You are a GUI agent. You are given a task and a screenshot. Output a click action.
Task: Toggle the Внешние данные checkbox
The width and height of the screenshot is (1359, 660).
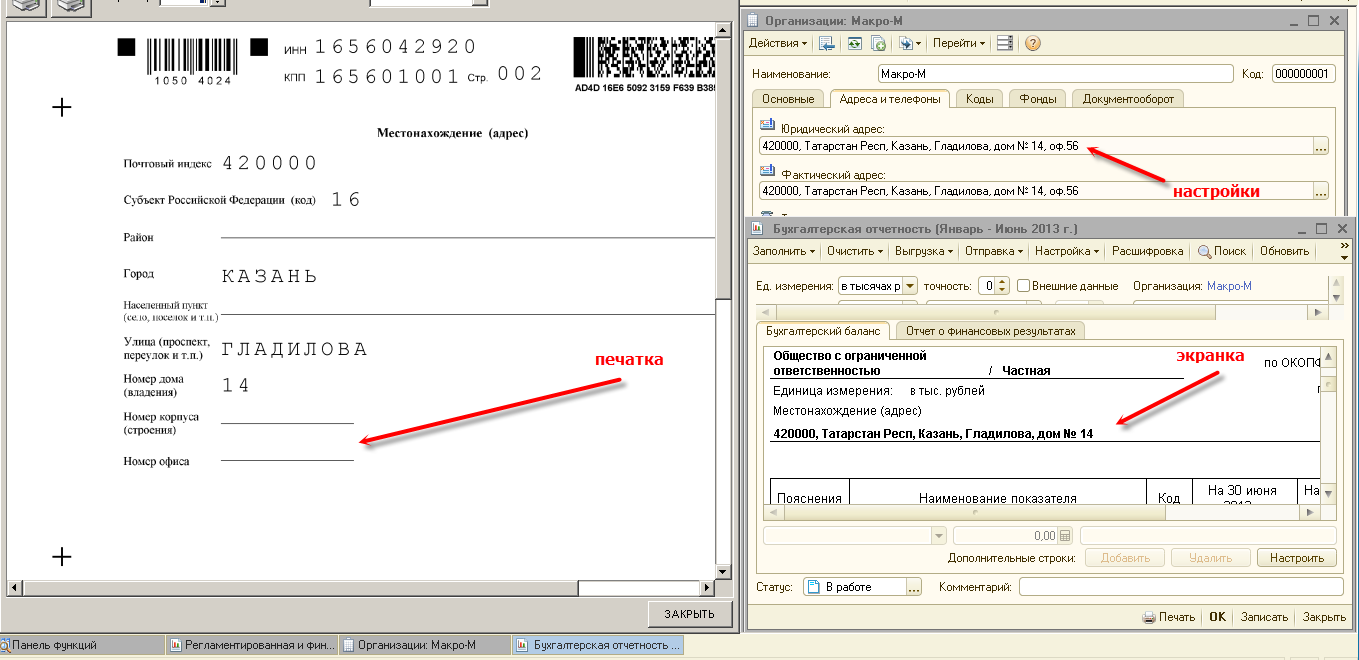(1023, 286)
